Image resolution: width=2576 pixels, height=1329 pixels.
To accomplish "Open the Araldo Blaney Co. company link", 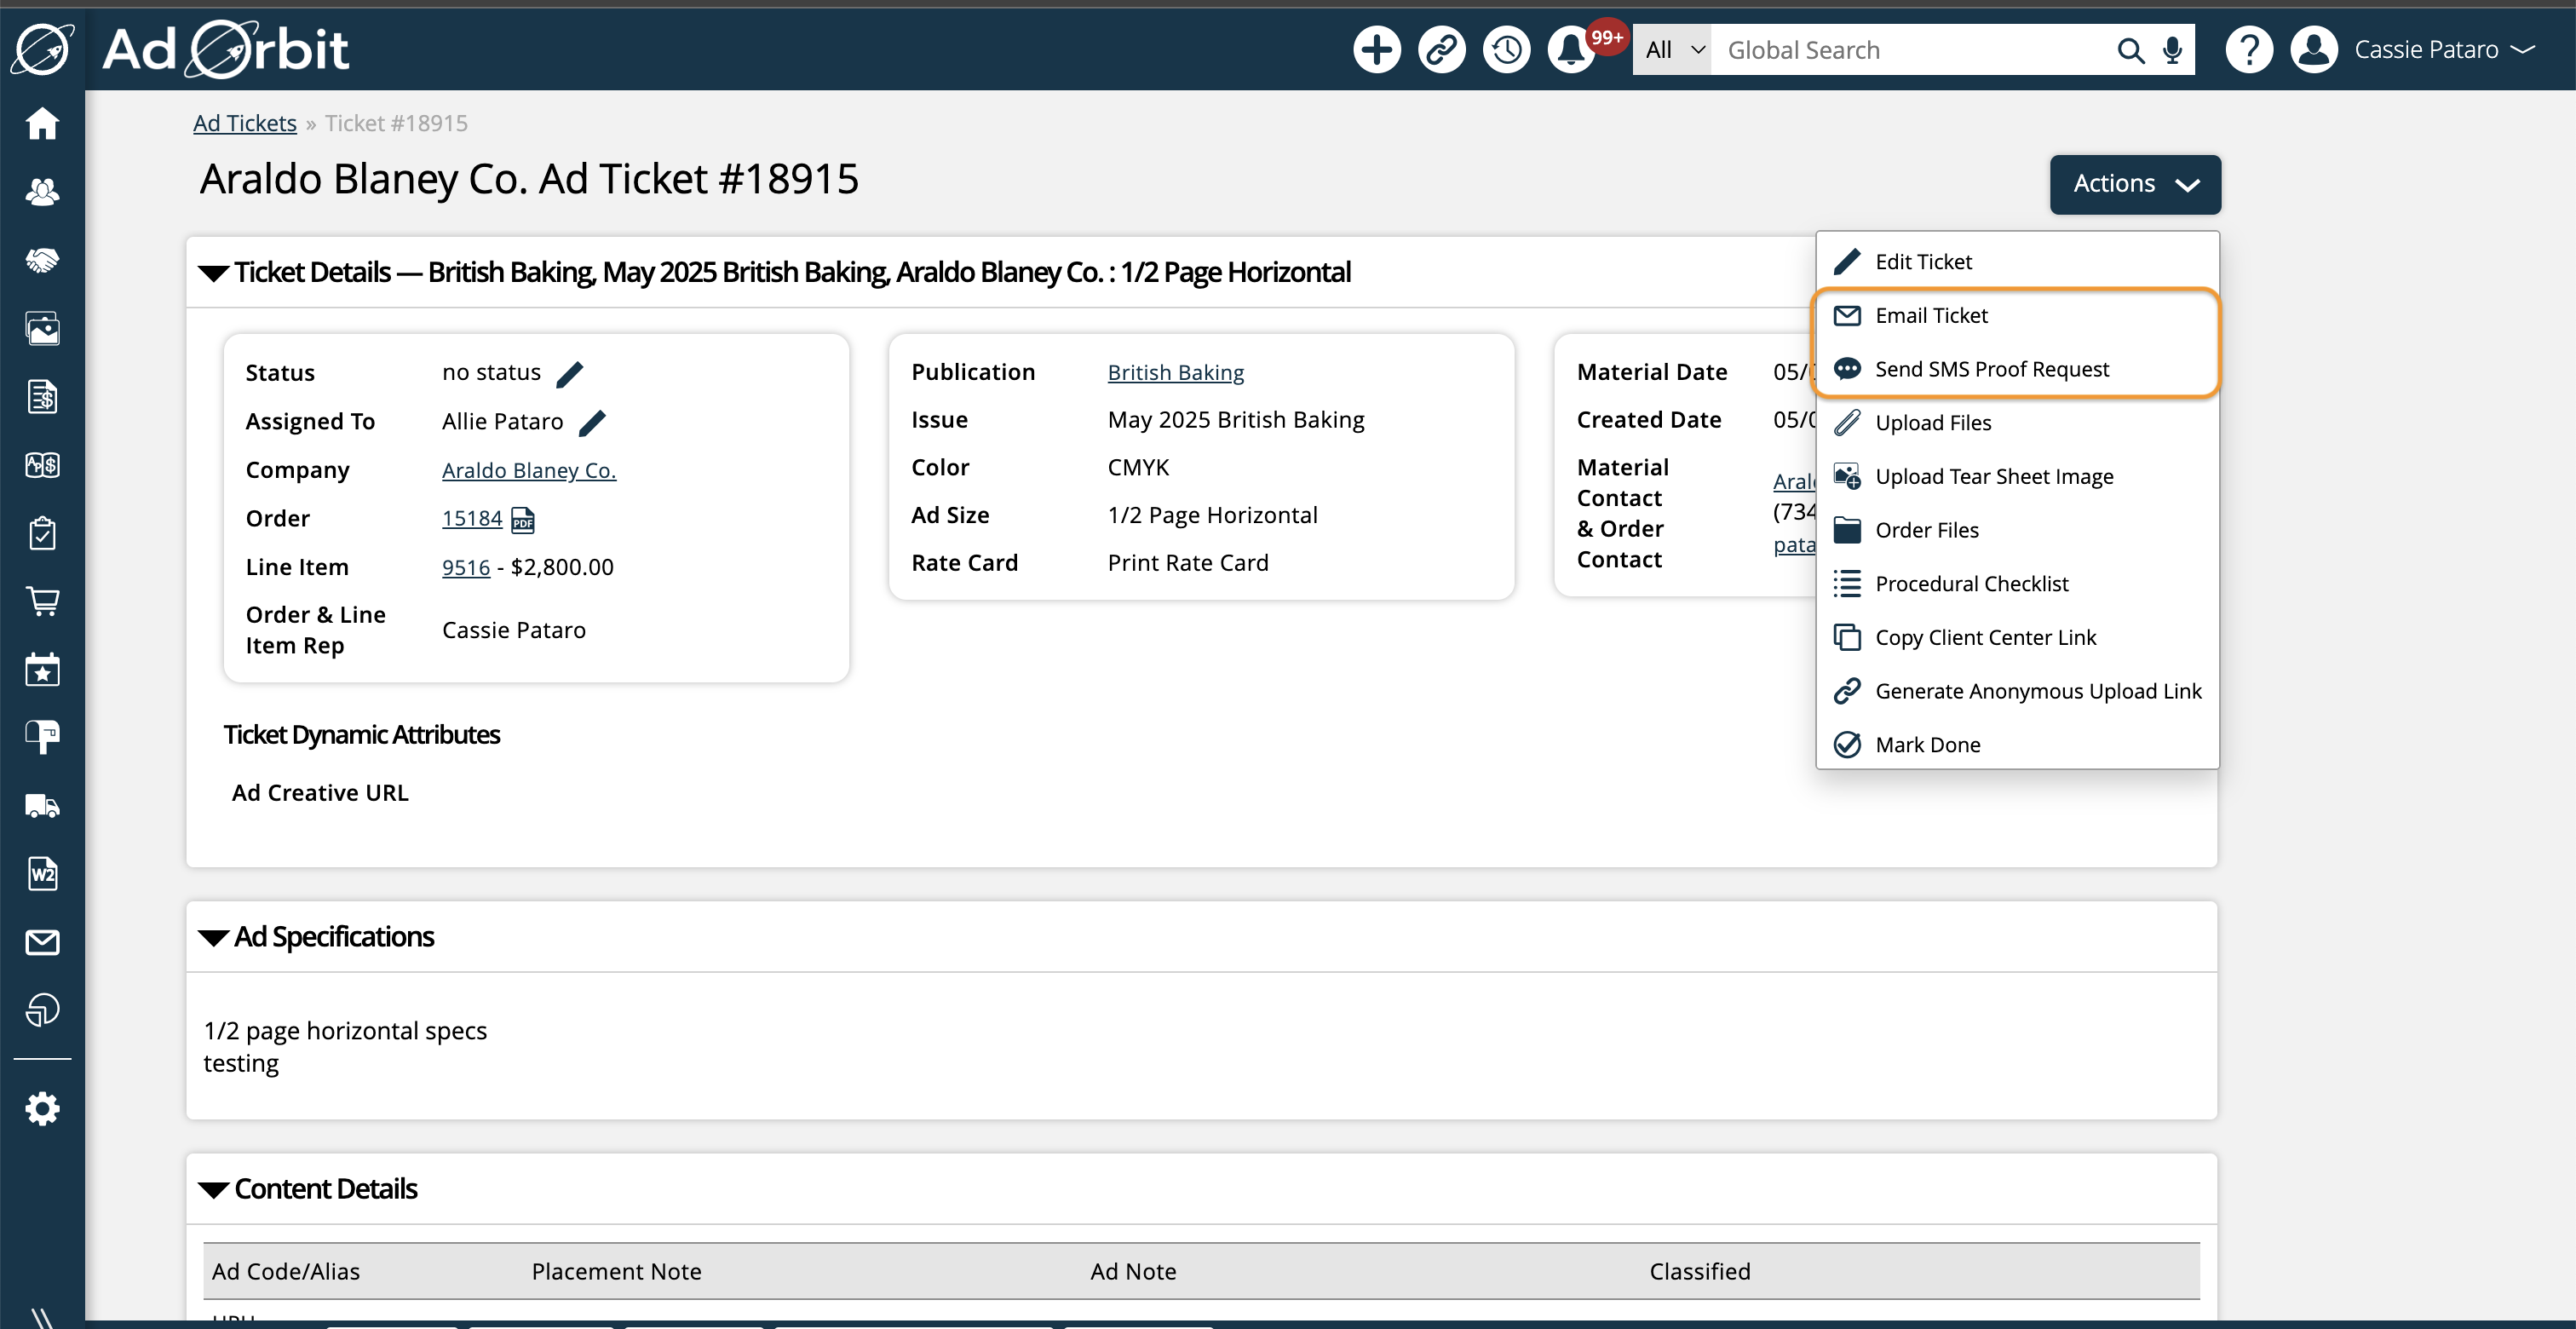I will pyautogui.click(x=529, y=470).
